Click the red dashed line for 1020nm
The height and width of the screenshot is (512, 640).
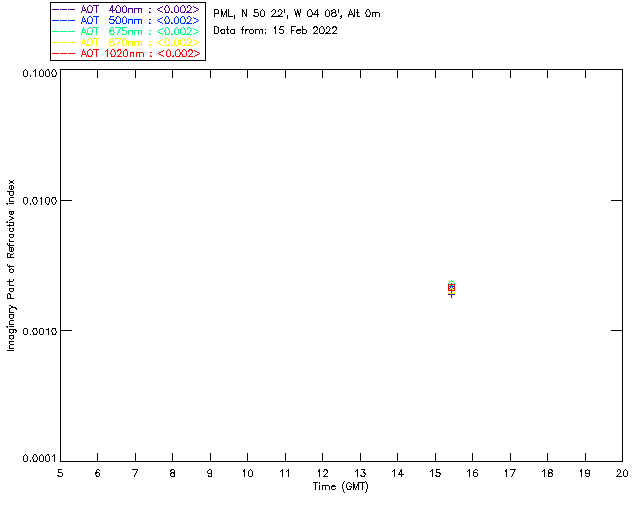point(64,53)
